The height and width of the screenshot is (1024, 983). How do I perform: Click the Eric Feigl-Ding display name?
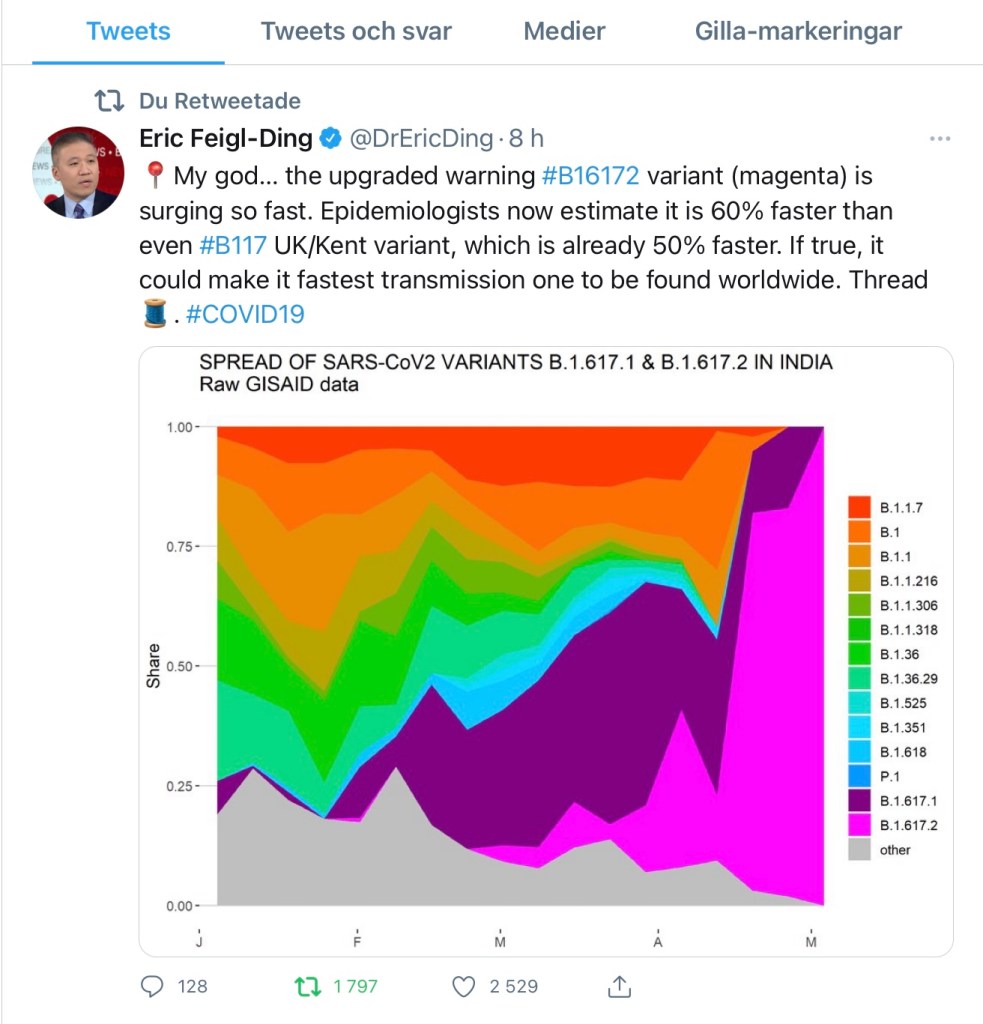click(225, 138)
